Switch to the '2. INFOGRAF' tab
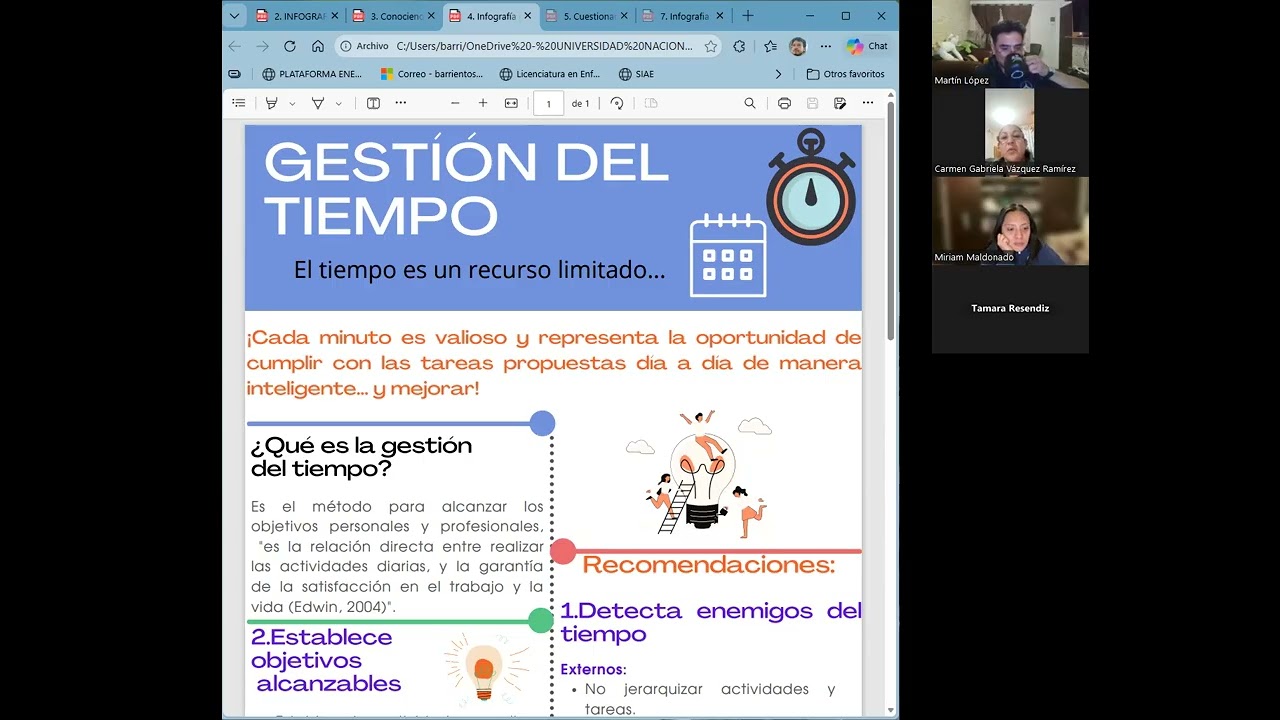This screenshot has width=1280, height=720. (290, 16)
